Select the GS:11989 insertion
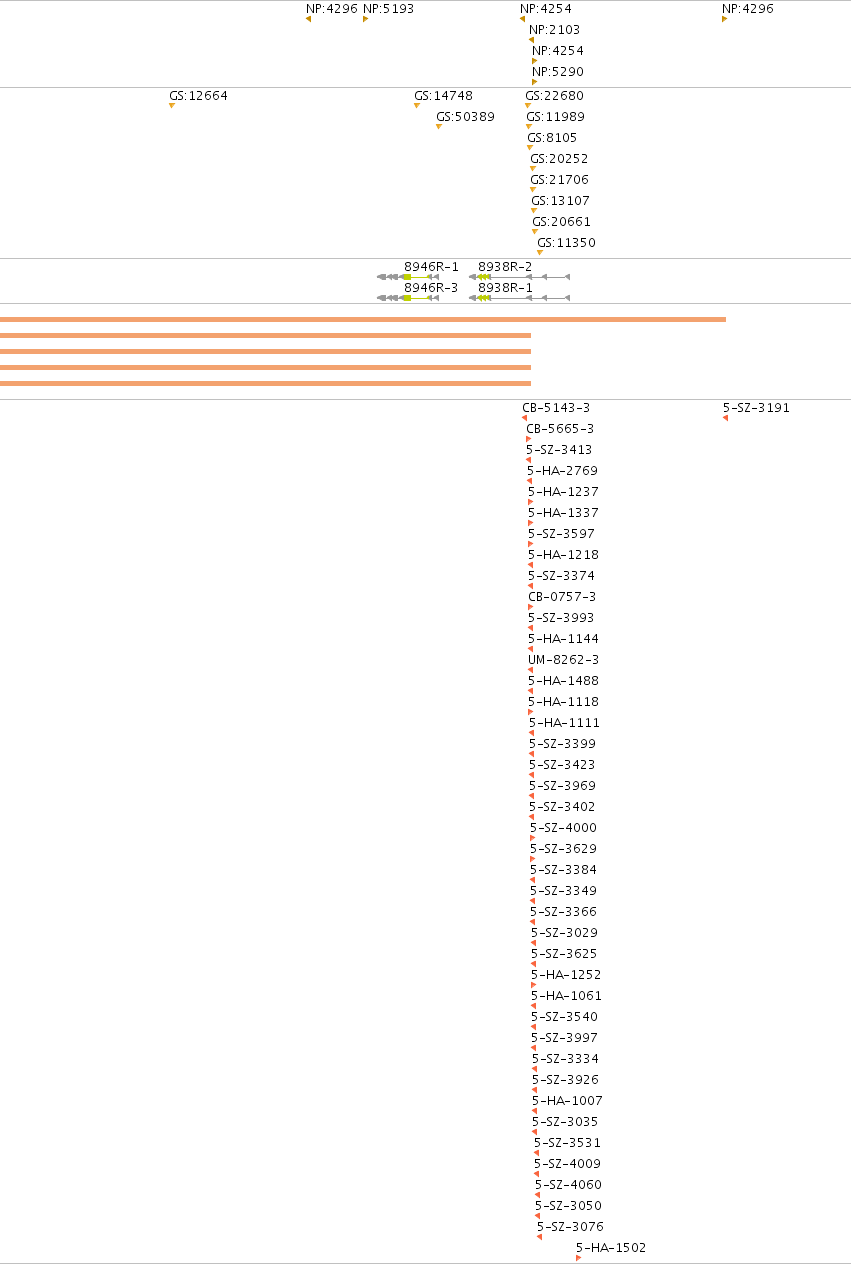The image size is (851, 1264). 555,117
